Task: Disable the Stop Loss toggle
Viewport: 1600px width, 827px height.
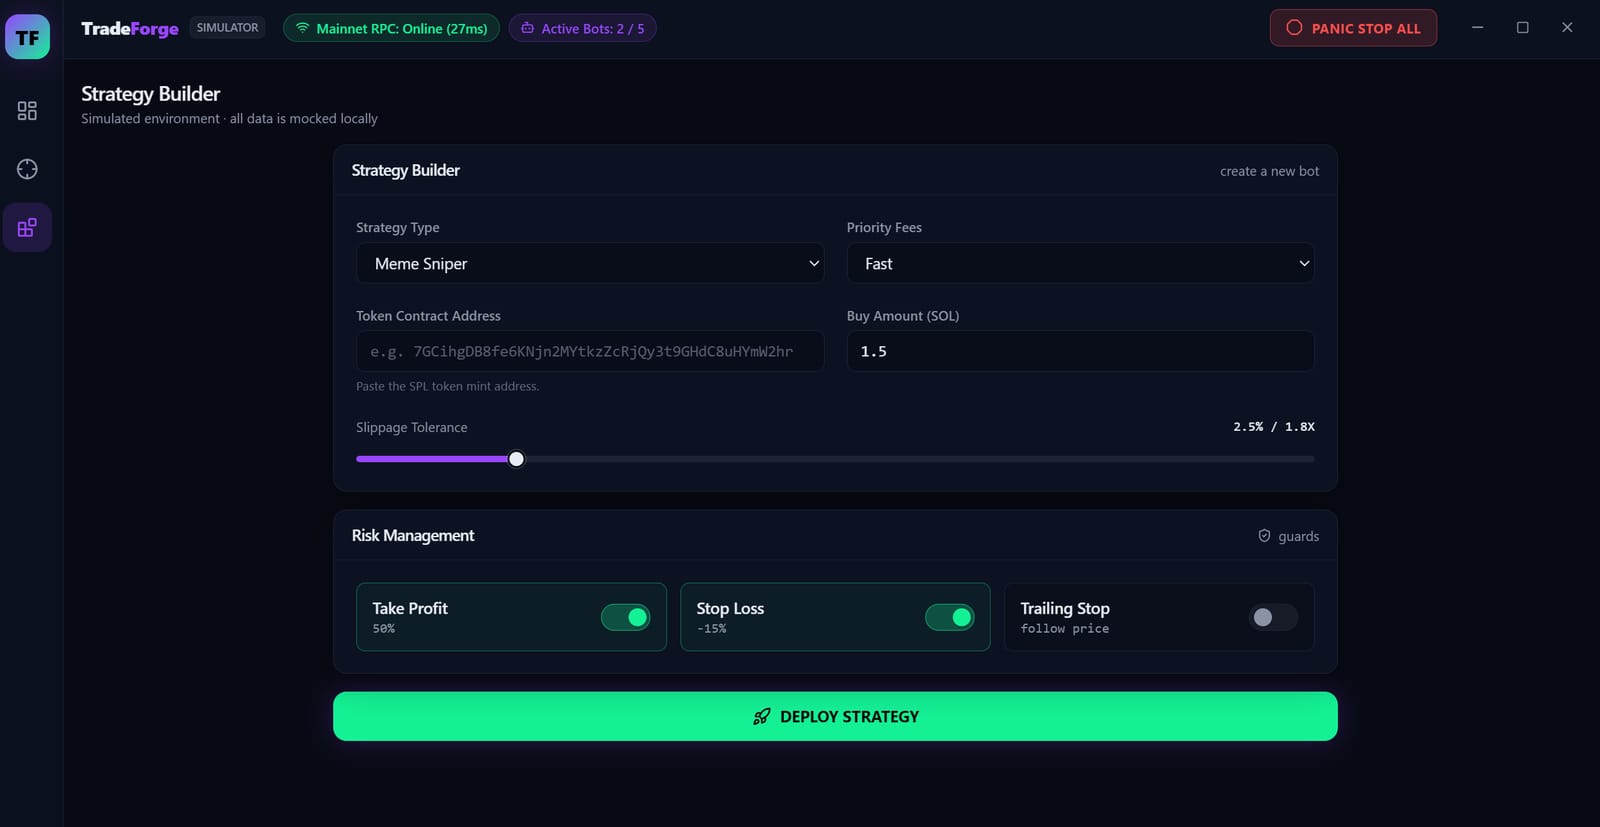Action: pos(949,617)
